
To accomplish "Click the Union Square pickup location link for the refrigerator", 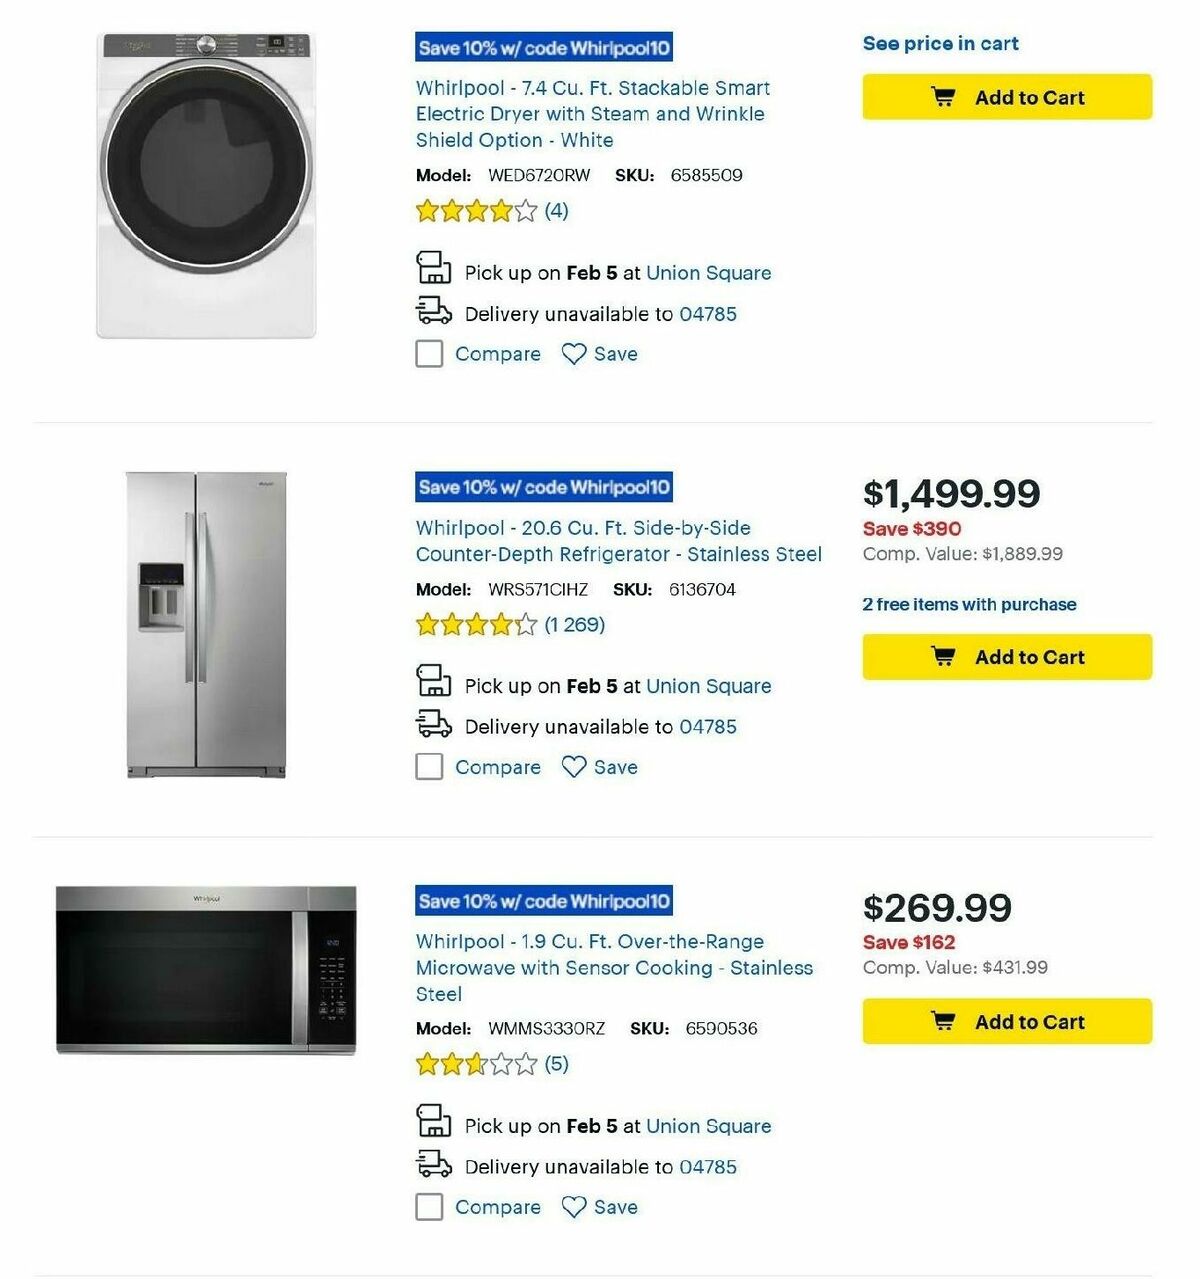I will click(708, 686).
